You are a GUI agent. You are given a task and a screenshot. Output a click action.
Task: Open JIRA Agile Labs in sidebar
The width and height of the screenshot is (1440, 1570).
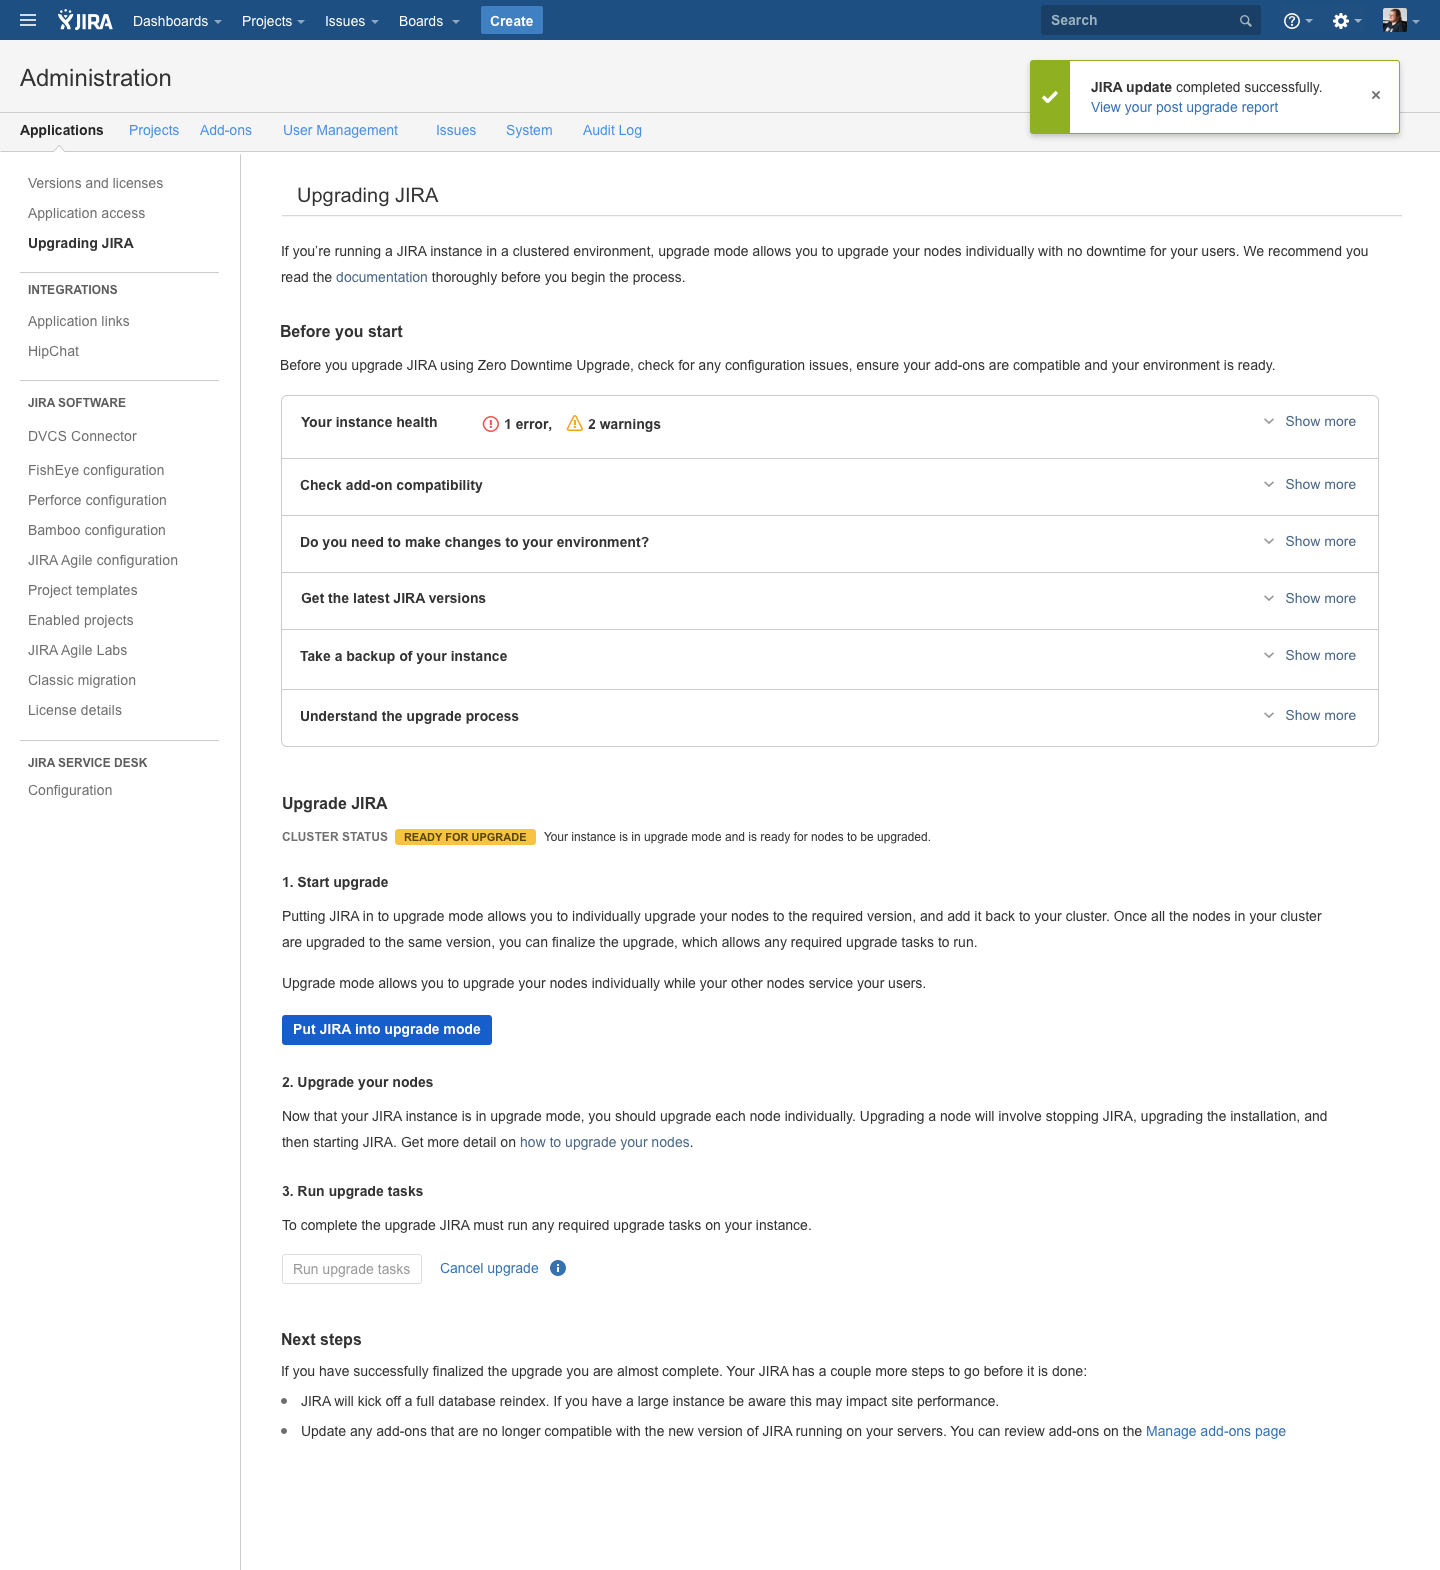77,650
